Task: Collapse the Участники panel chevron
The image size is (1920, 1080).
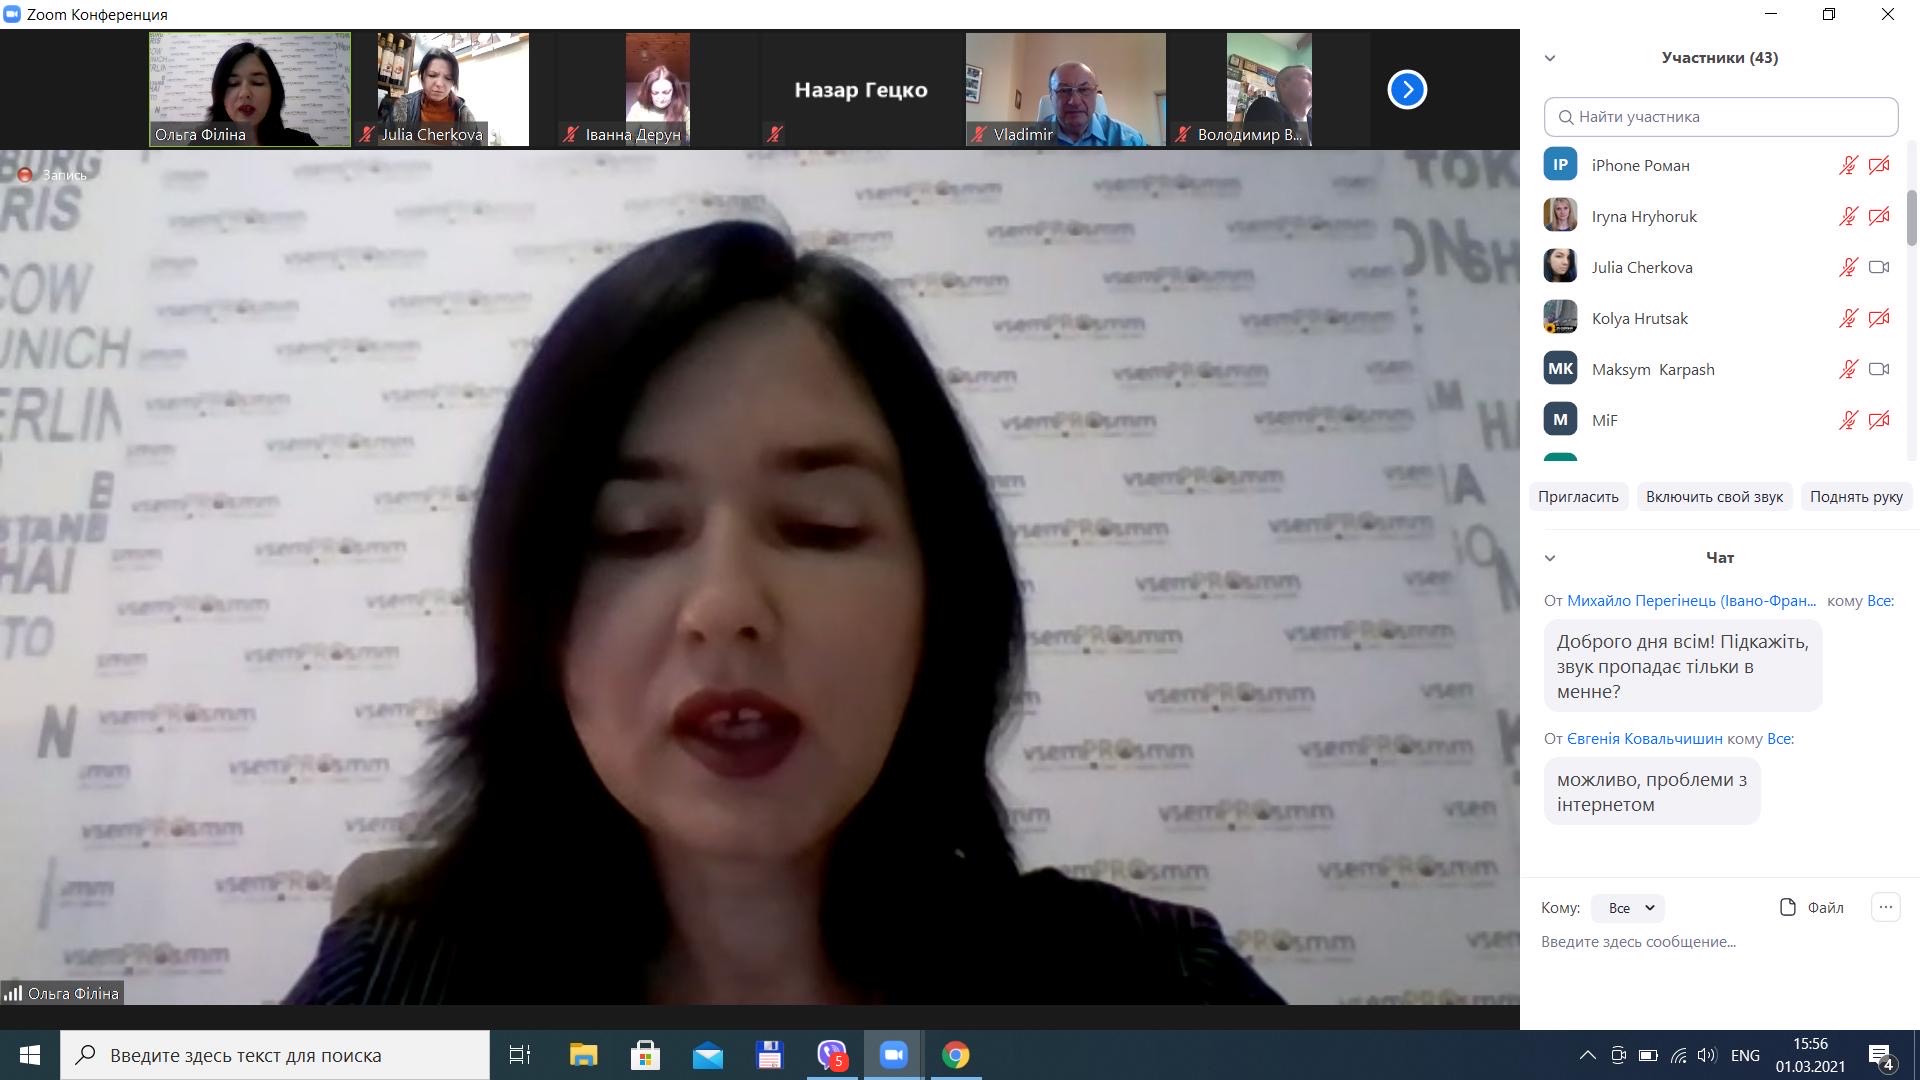Action: 1550,58
